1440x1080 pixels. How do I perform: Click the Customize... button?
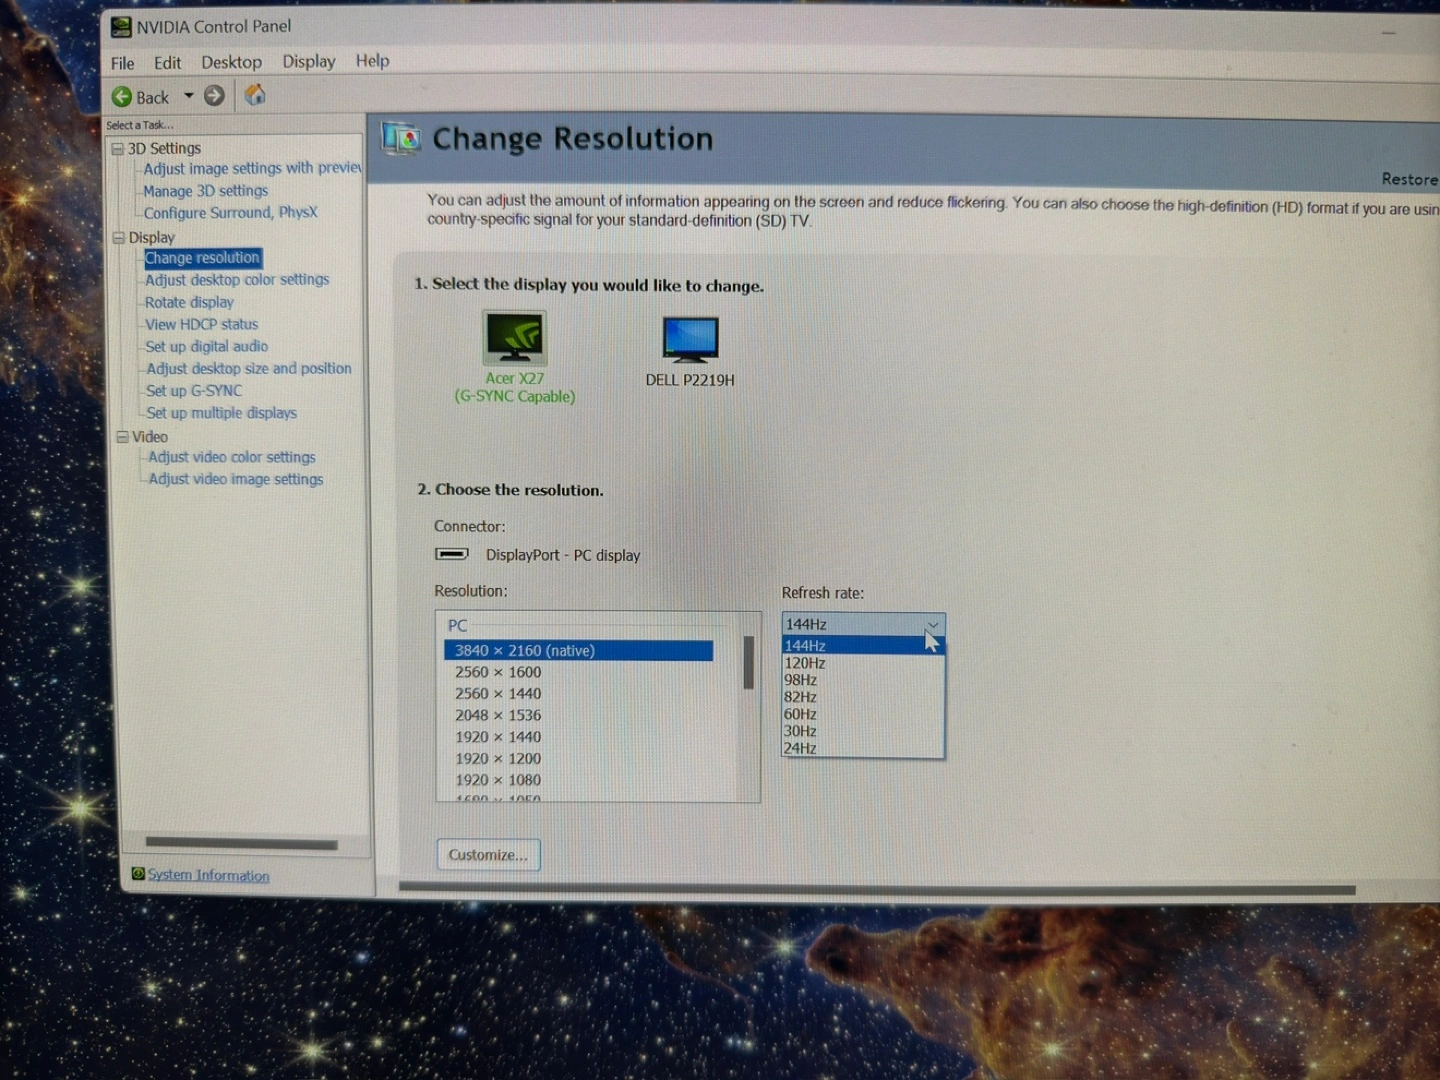click(x=488, y=855)
